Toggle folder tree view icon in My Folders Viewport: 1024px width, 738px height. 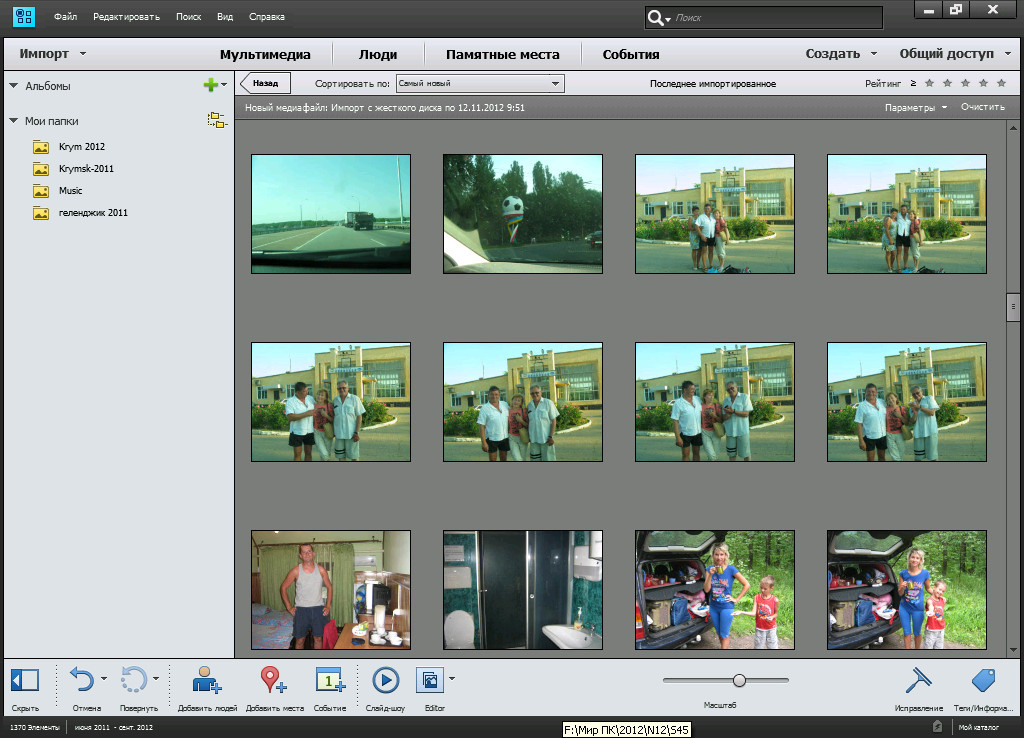tap(216, 121)
